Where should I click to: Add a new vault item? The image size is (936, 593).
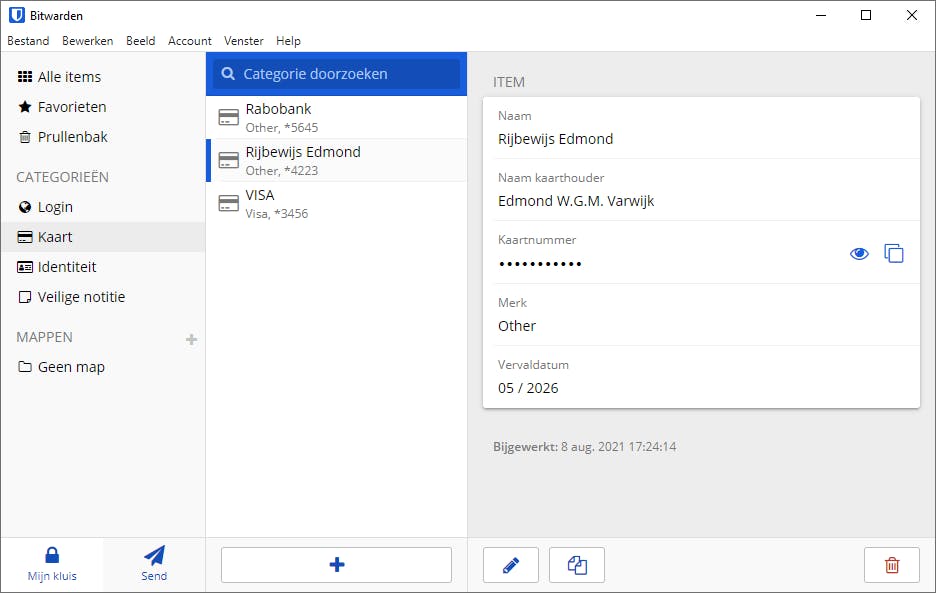pos(336,565)
